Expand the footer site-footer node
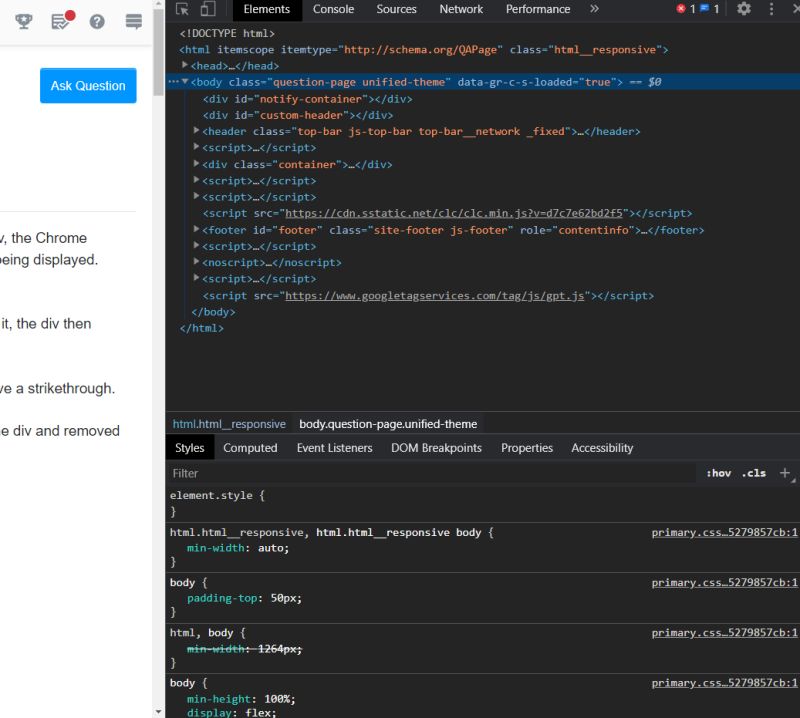 coord(196,229)
